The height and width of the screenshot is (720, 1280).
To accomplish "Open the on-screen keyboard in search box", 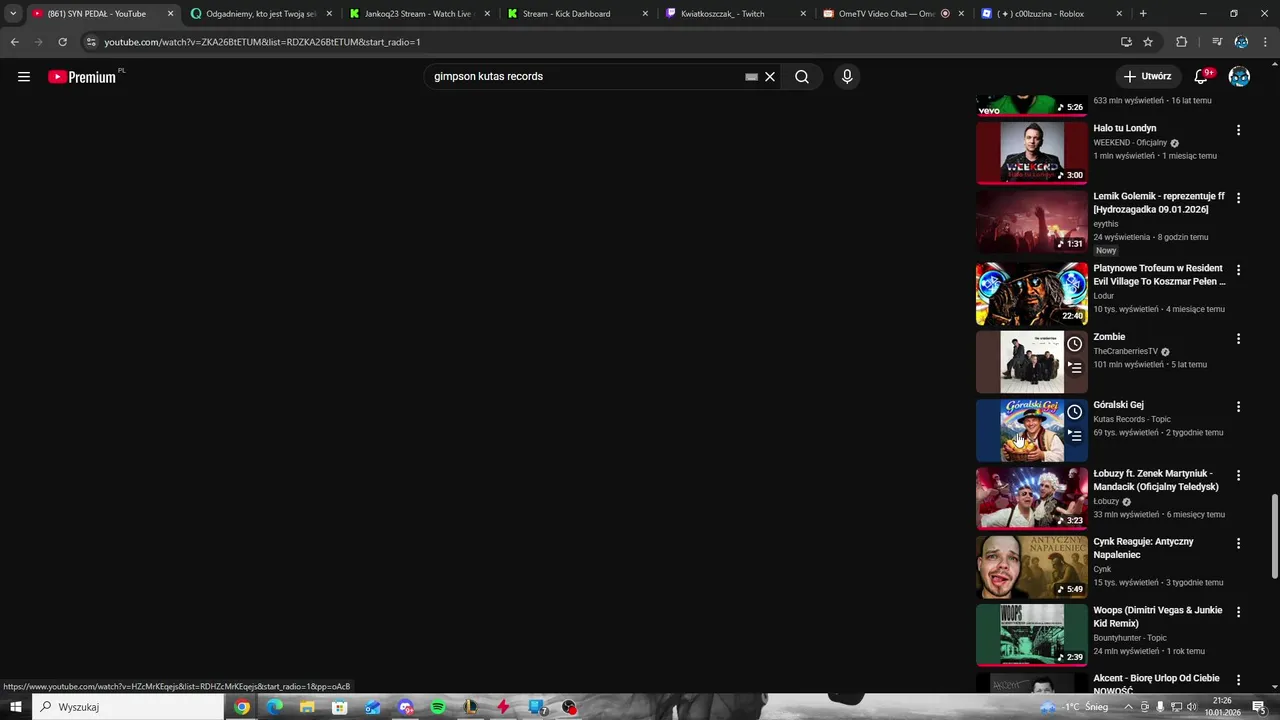I will 751,77.
